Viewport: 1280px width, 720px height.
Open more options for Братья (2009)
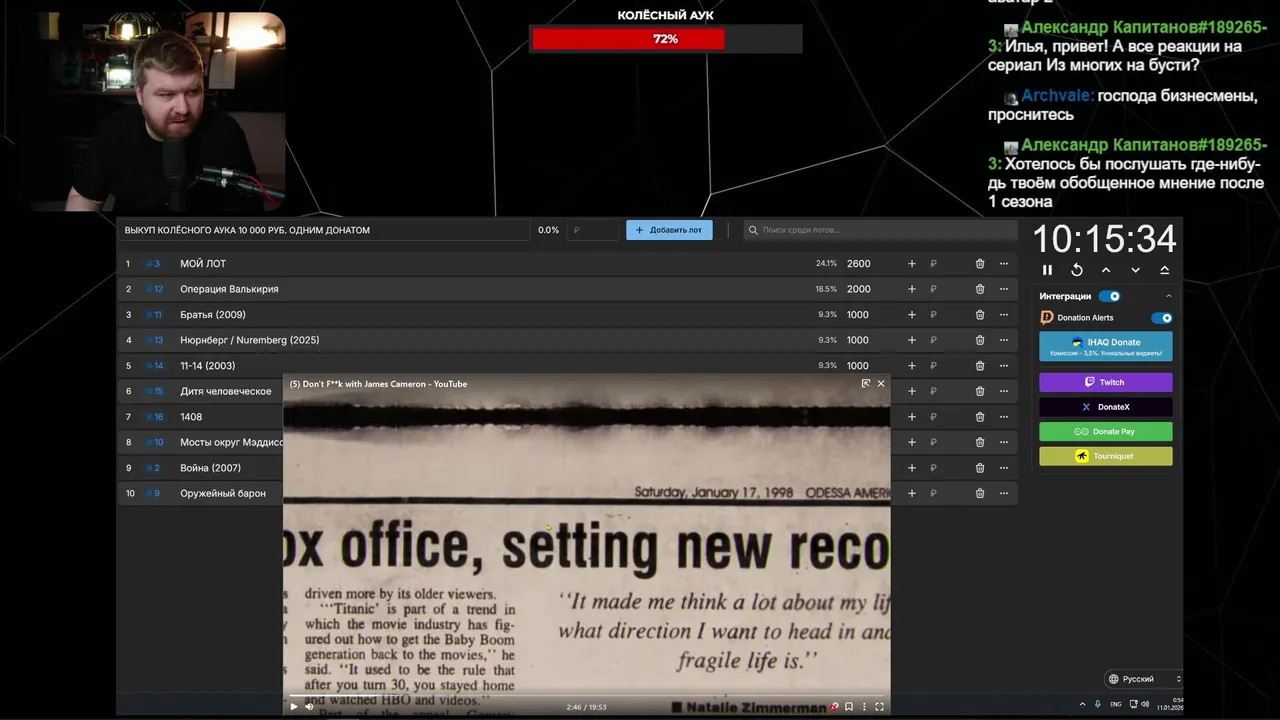coord(1004,315)
